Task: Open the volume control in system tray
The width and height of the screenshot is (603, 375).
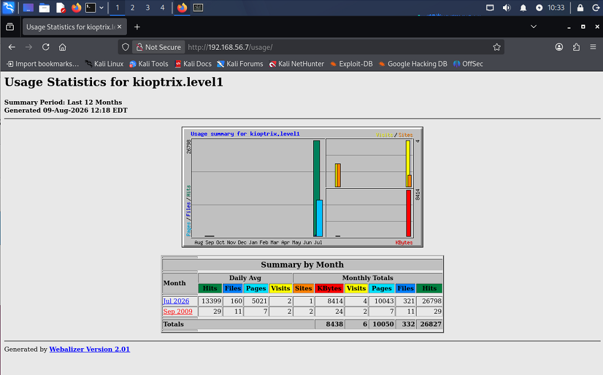Action: point(506,8)
